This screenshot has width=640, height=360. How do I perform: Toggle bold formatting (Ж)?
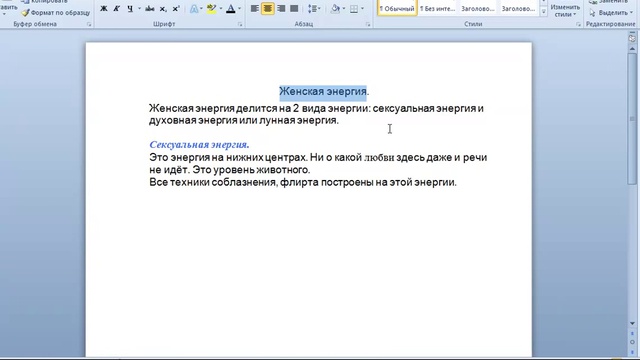tap(104, 9)
